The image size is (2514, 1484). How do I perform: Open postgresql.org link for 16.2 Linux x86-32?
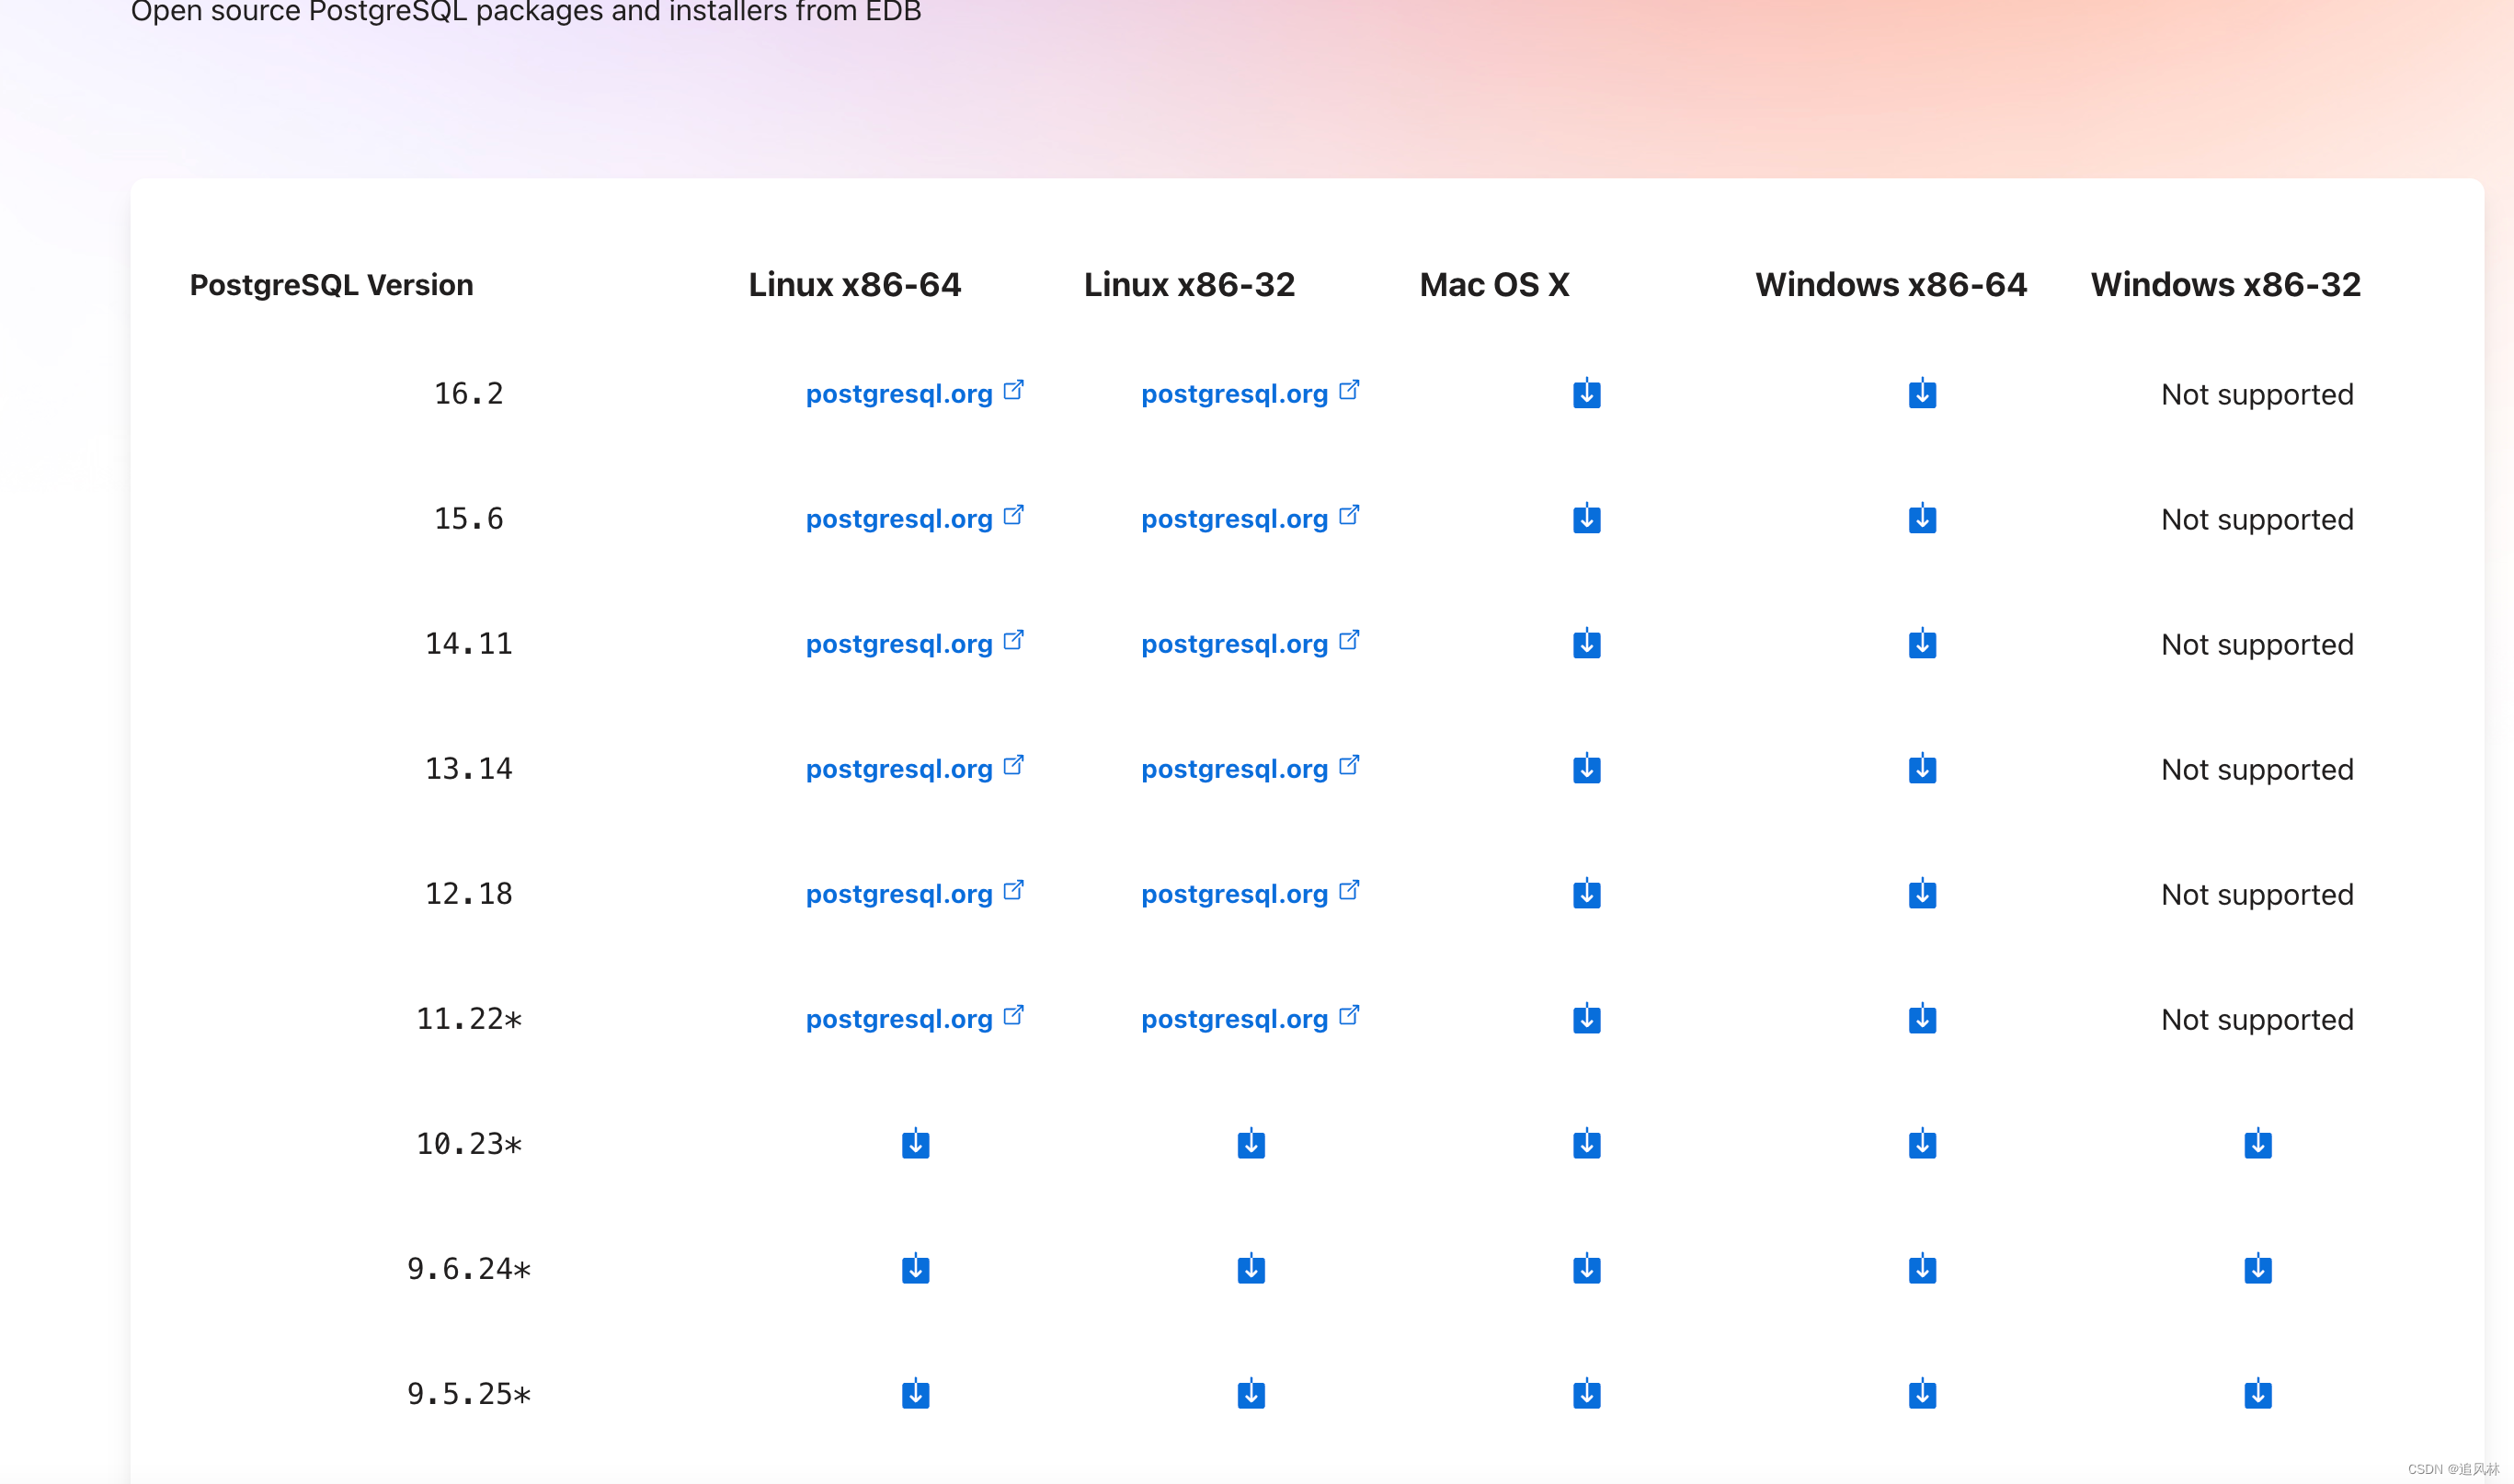(1250, 394)
